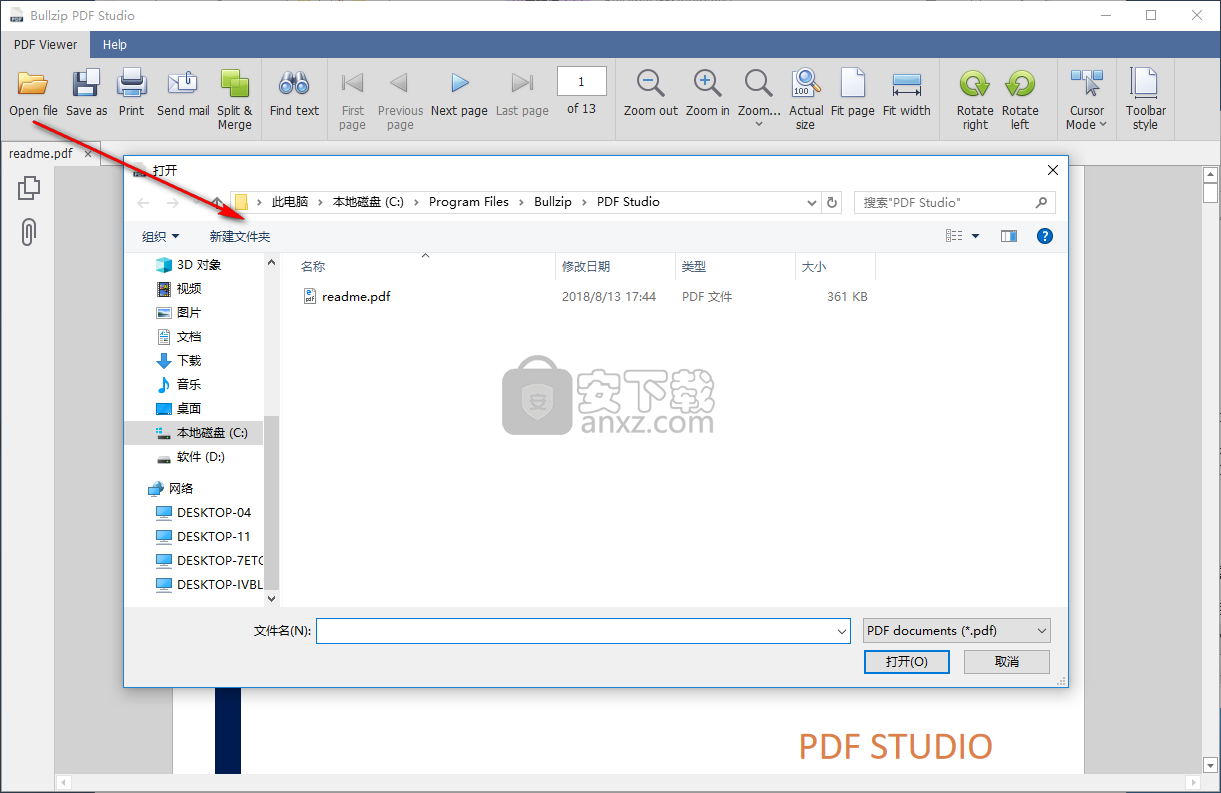
Task: Toggle the preview pane icon
Action: pyautogui.click(x=1008, y=236)
